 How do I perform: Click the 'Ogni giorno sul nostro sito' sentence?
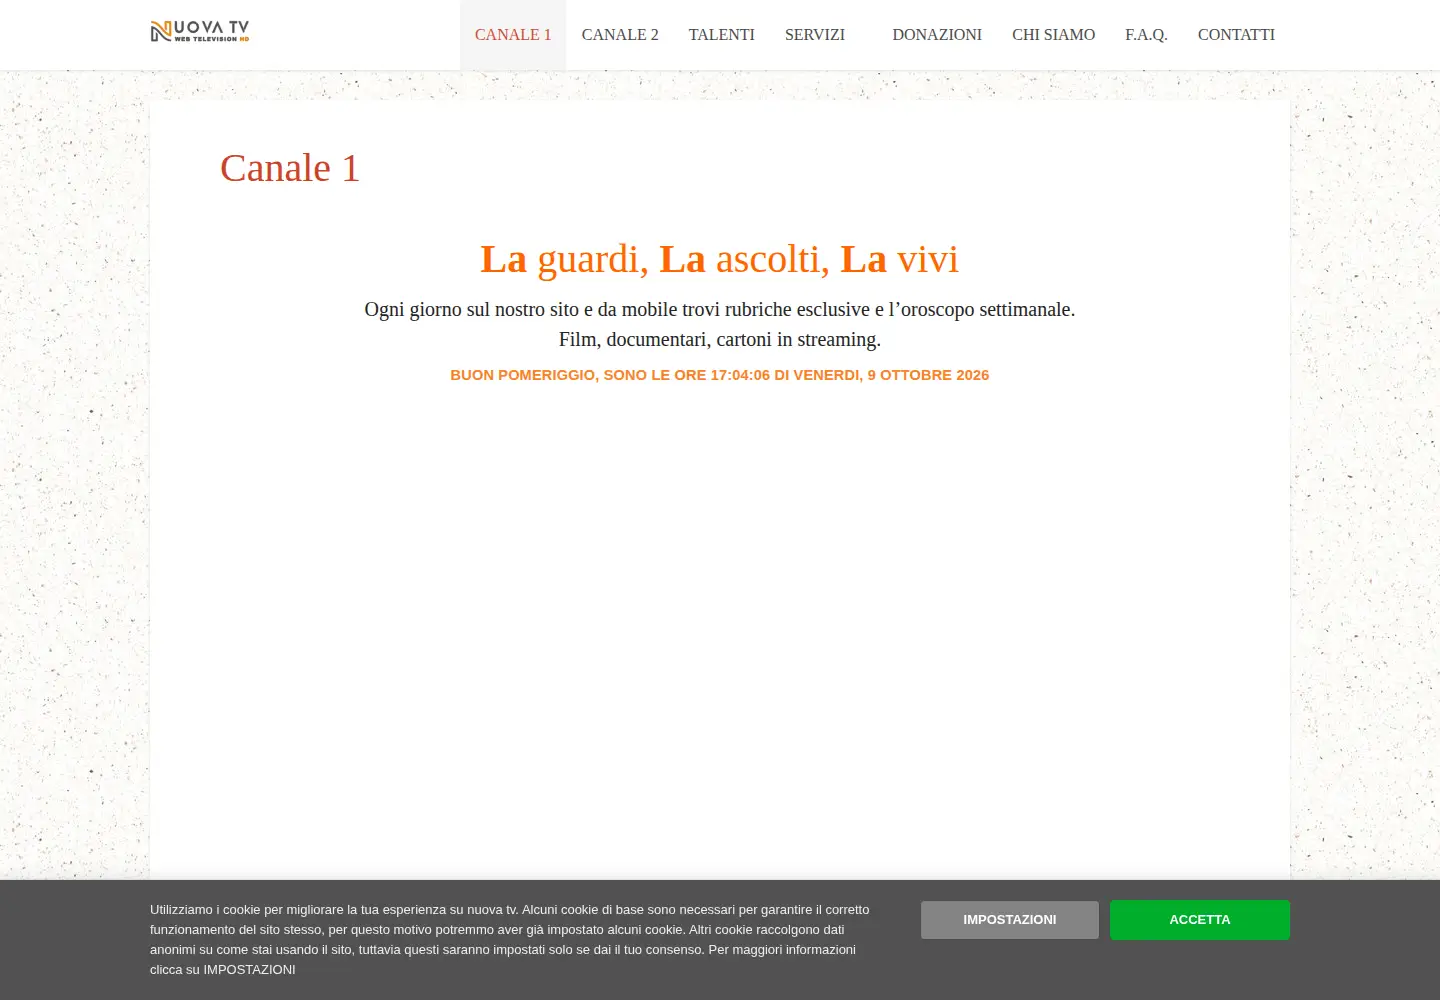coord(720,309)
